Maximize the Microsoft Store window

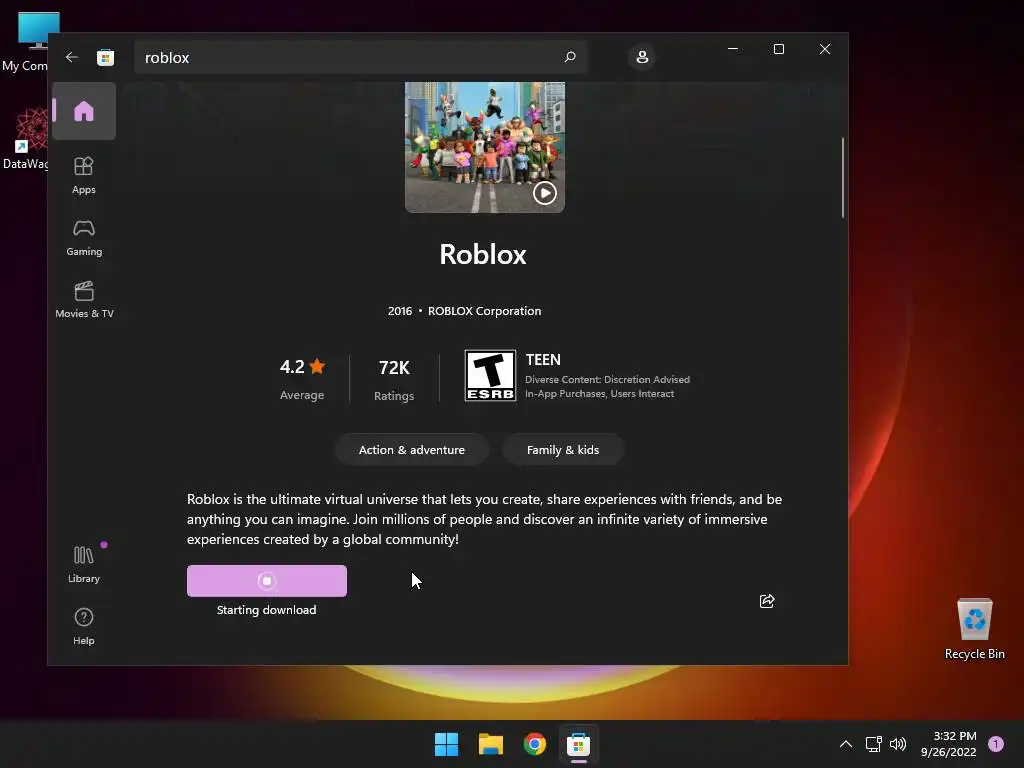point(778,49)
